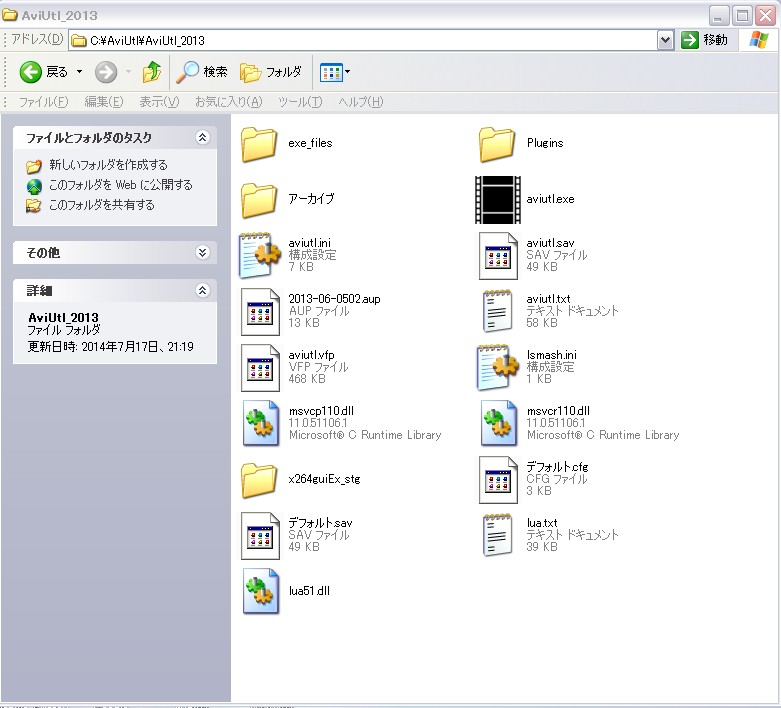Image resolution: width=781 pixels, height=708 pixels.
Task: Click the Plugins folder name
Action: point(545,143)
